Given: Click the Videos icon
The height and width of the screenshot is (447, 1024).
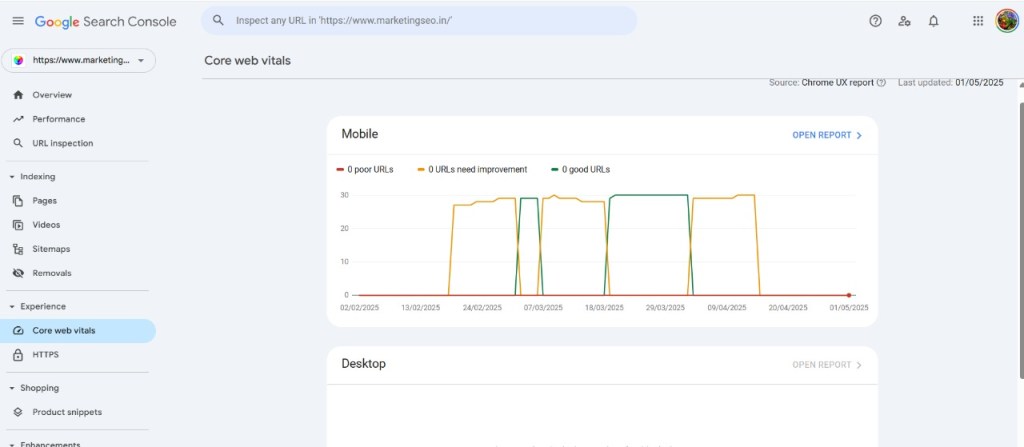Looking at the screenshot, I should coord(18,225).
